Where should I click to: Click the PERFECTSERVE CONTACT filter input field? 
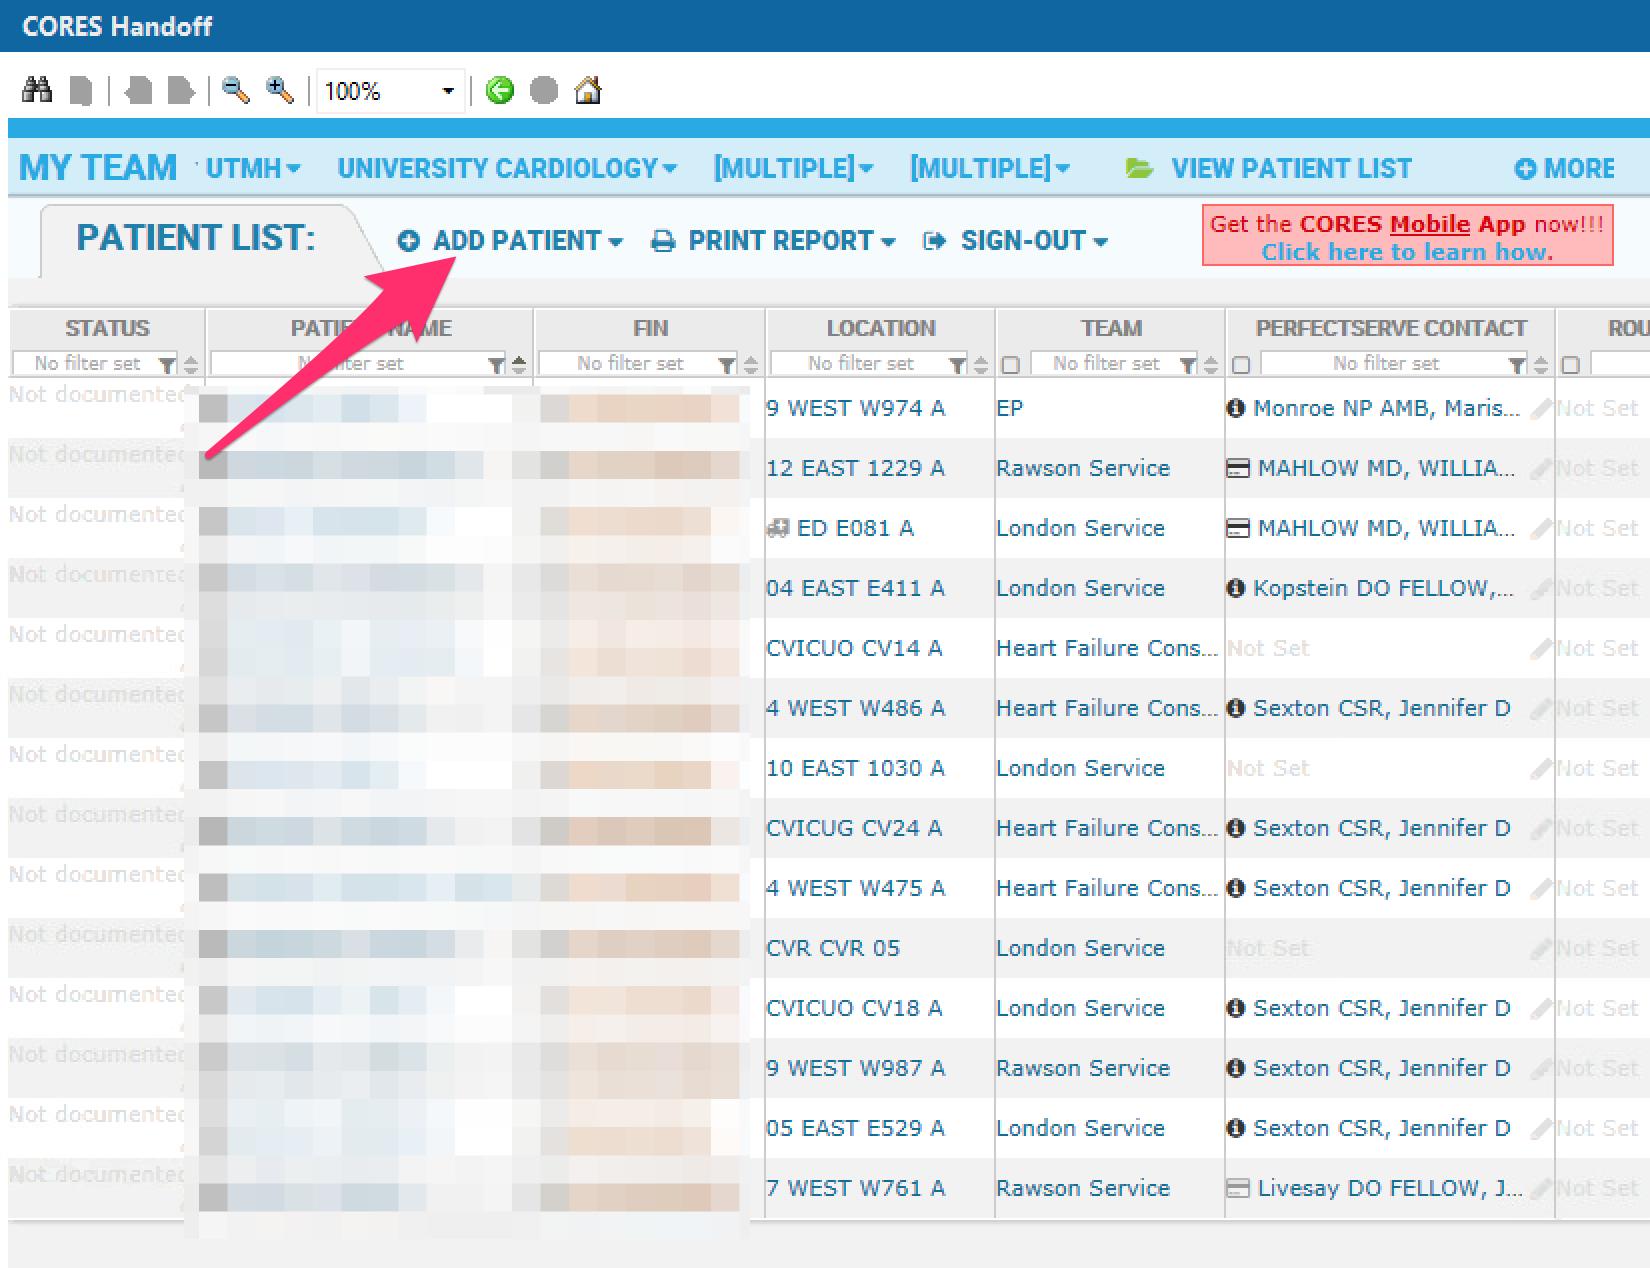(x=1385, y=364)
